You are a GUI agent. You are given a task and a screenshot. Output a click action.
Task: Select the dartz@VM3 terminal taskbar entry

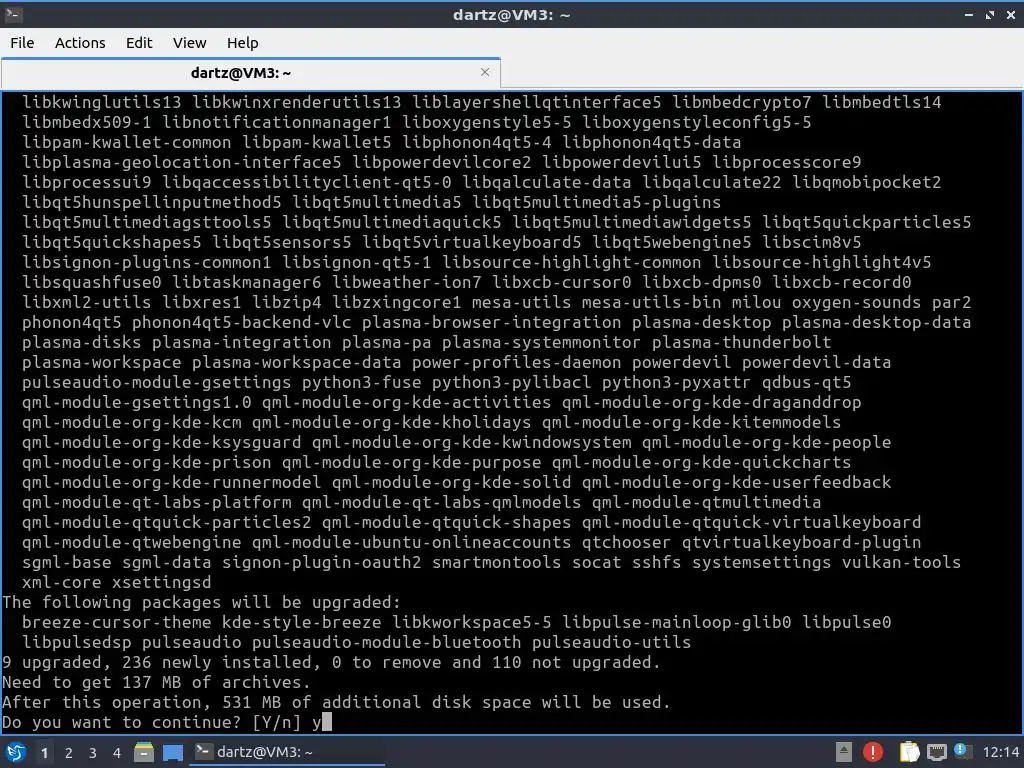(x=287, y=752)
